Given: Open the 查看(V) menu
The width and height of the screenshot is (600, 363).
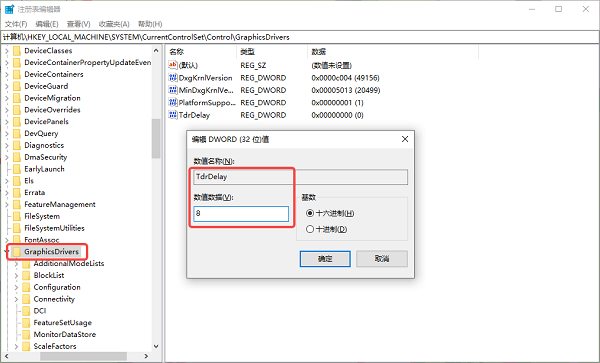Looking at the screenshot, I should (78, 24).
